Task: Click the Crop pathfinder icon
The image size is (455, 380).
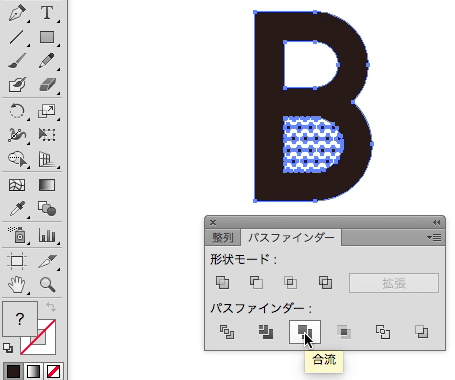Action: coord(344,332)
